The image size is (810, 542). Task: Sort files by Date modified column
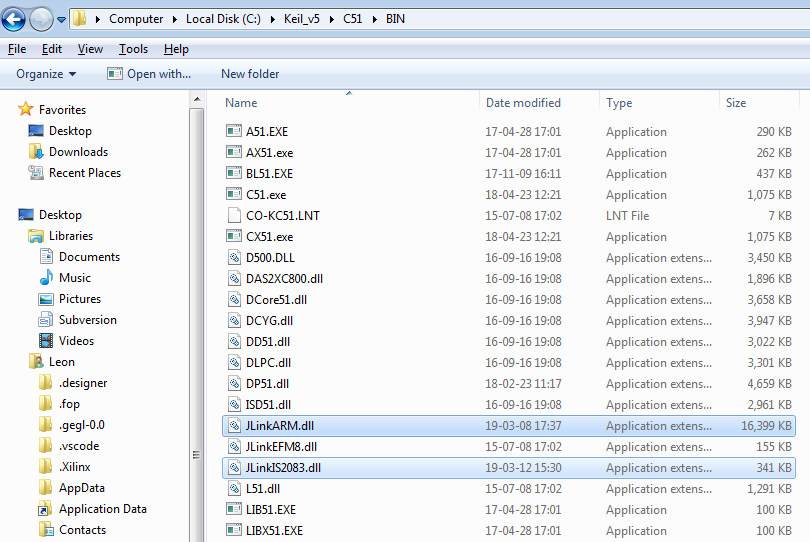click(x=523, y=103)
